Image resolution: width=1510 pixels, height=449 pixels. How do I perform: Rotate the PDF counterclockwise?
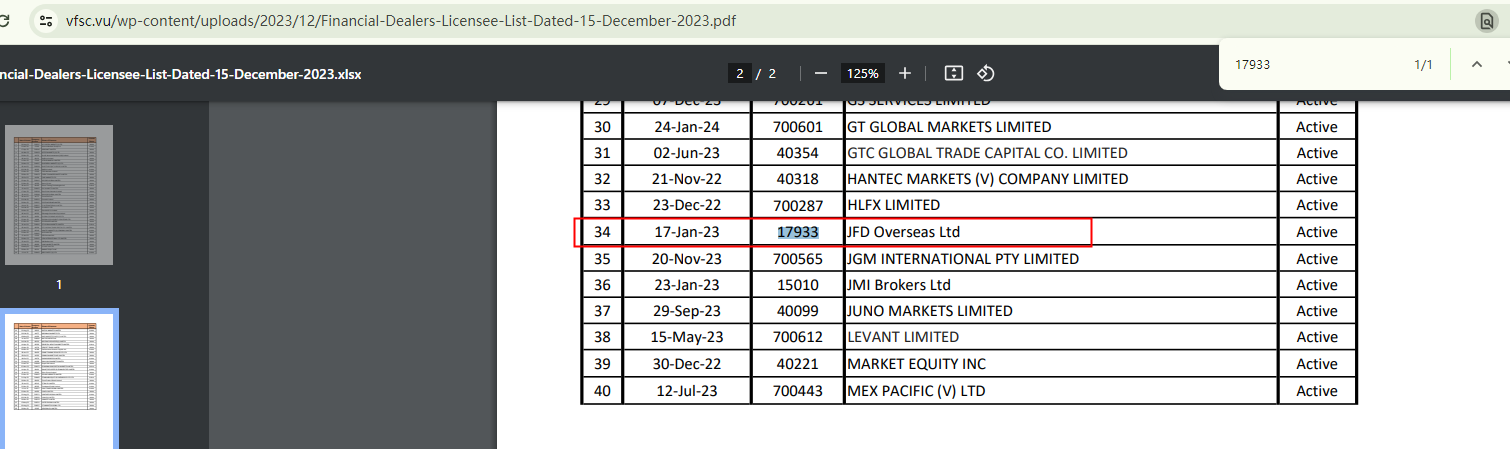click(985, 73)
